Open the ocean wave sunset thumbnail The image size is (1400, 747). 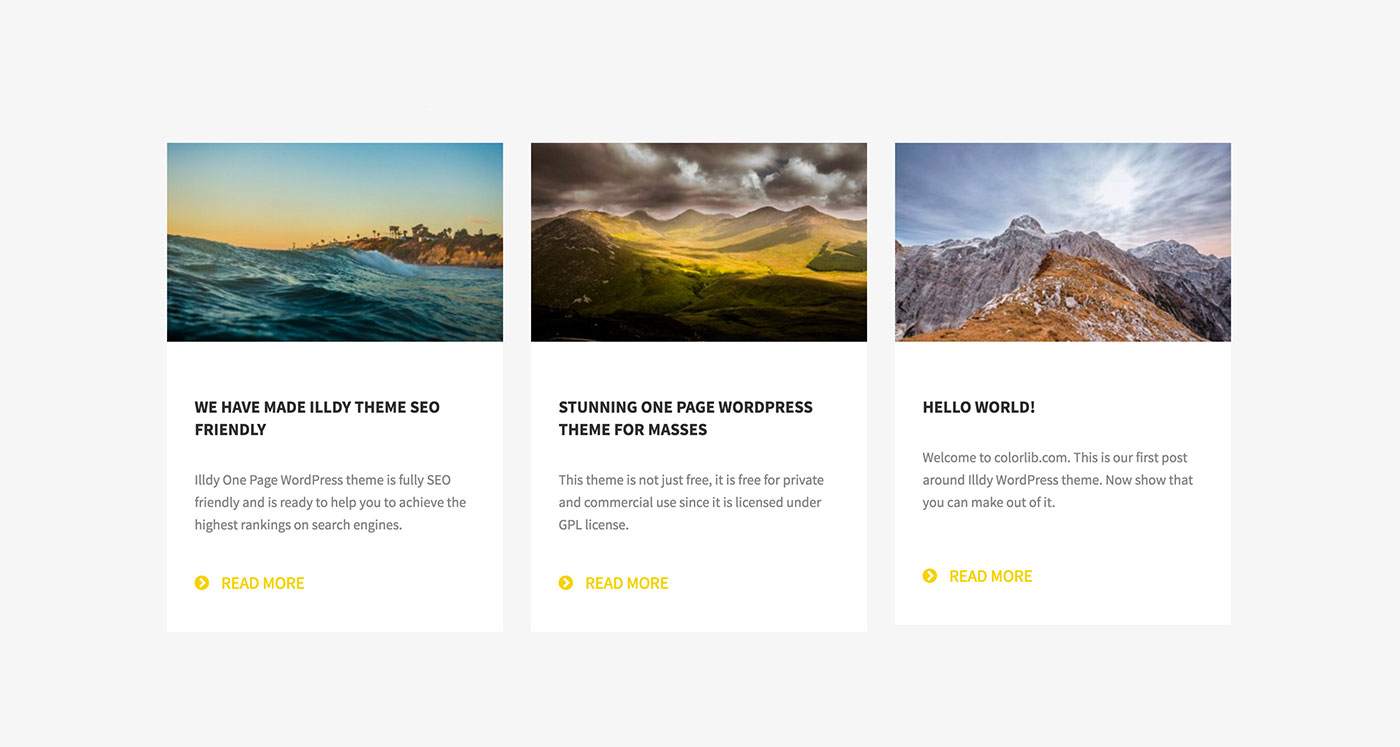335,242
